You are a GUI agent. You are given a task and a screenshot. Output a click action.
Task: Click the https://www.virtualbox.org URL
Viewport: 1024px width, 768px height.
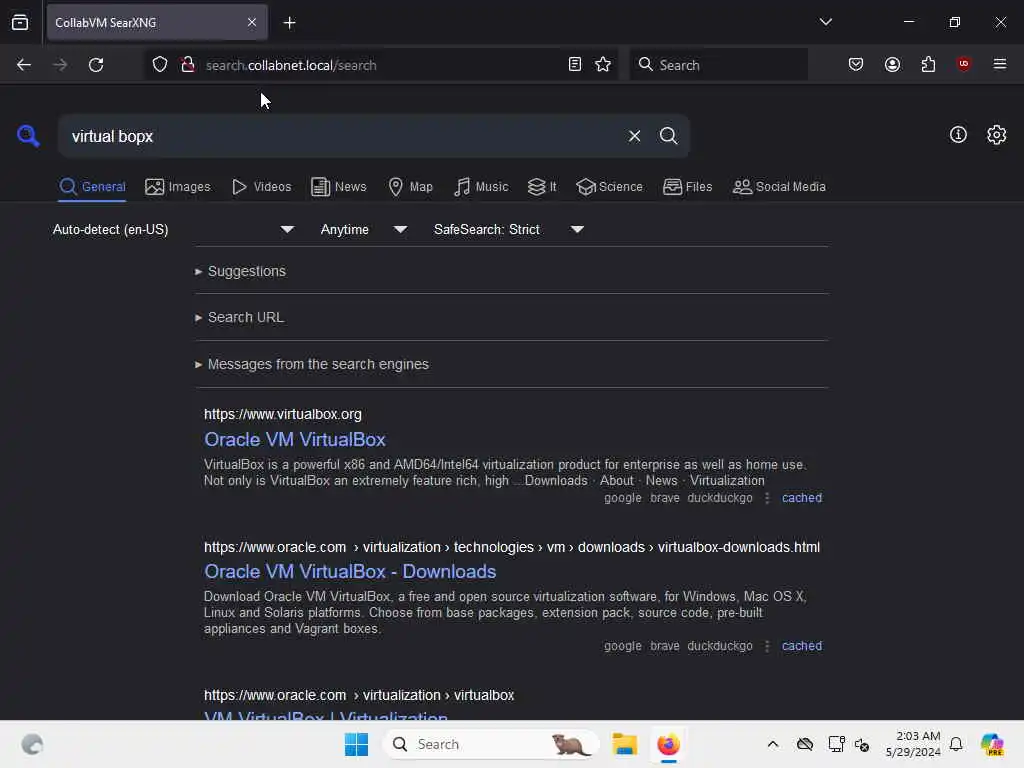click(283, 414)
